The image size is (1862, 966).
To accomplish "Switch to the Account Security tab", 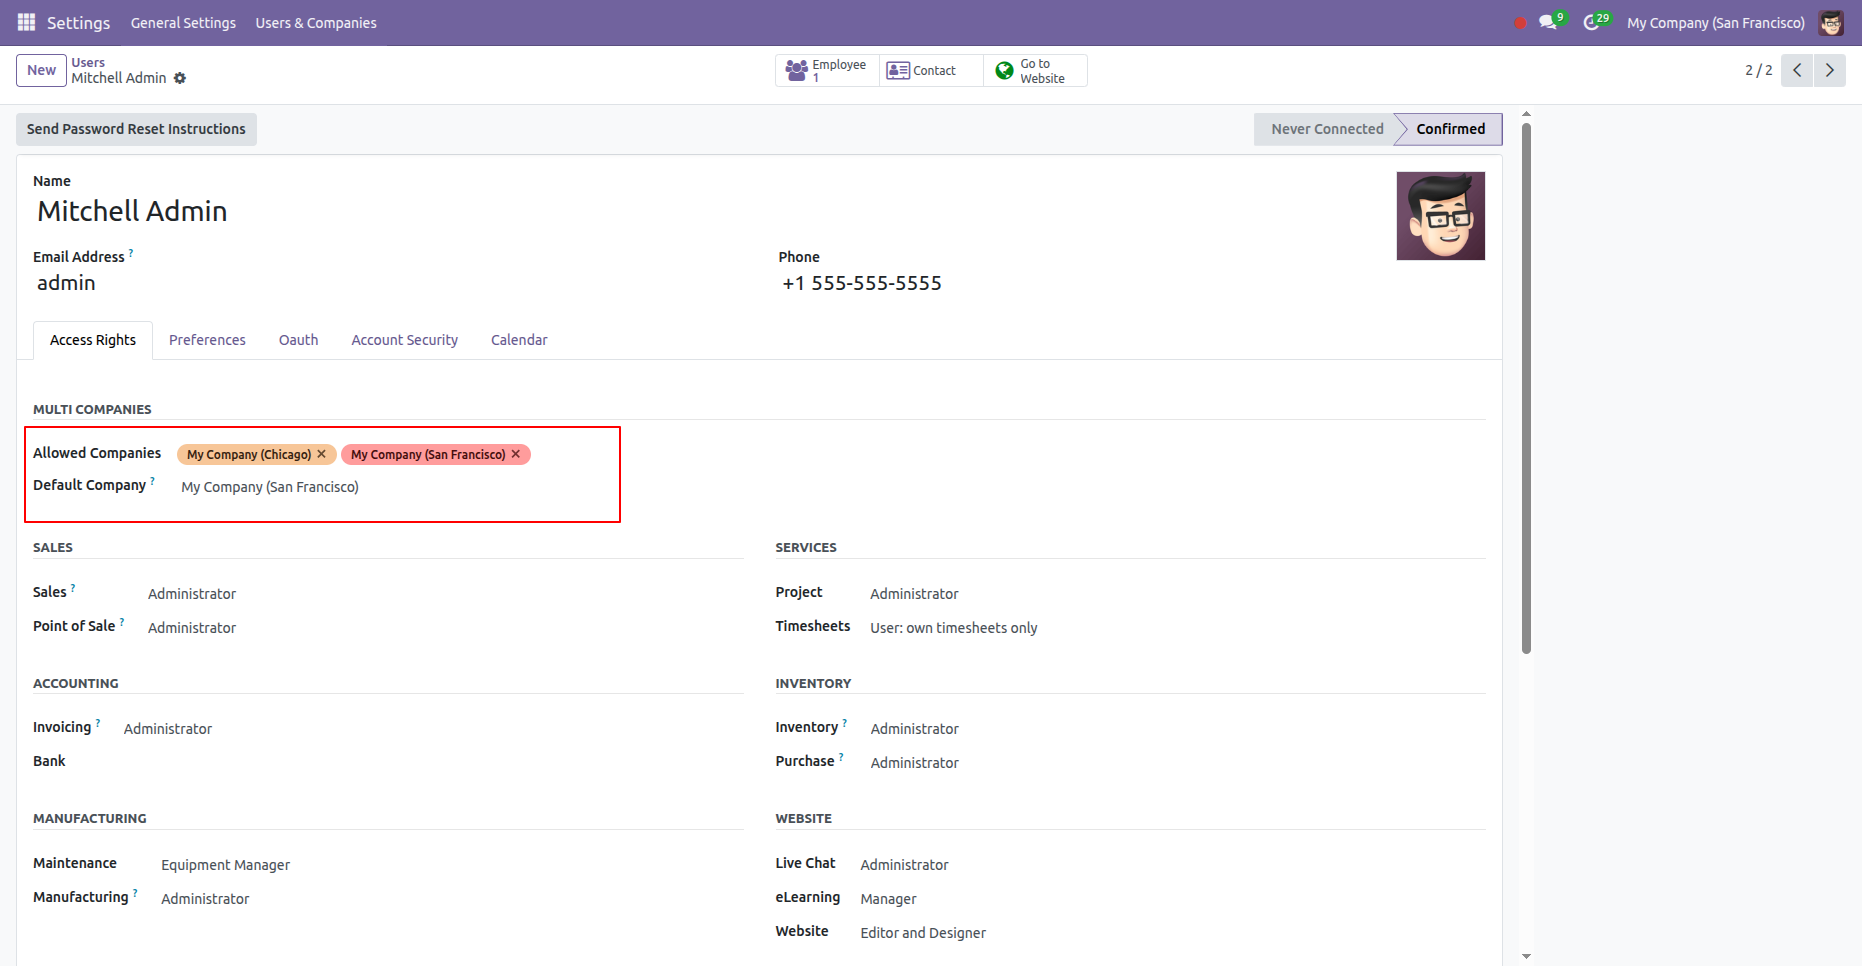I will tap(404, 340).
